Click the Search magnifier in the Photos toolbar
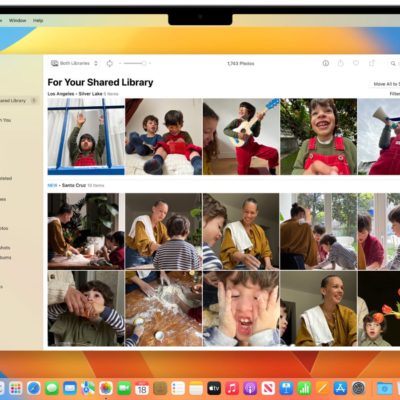 click(393, 63)
